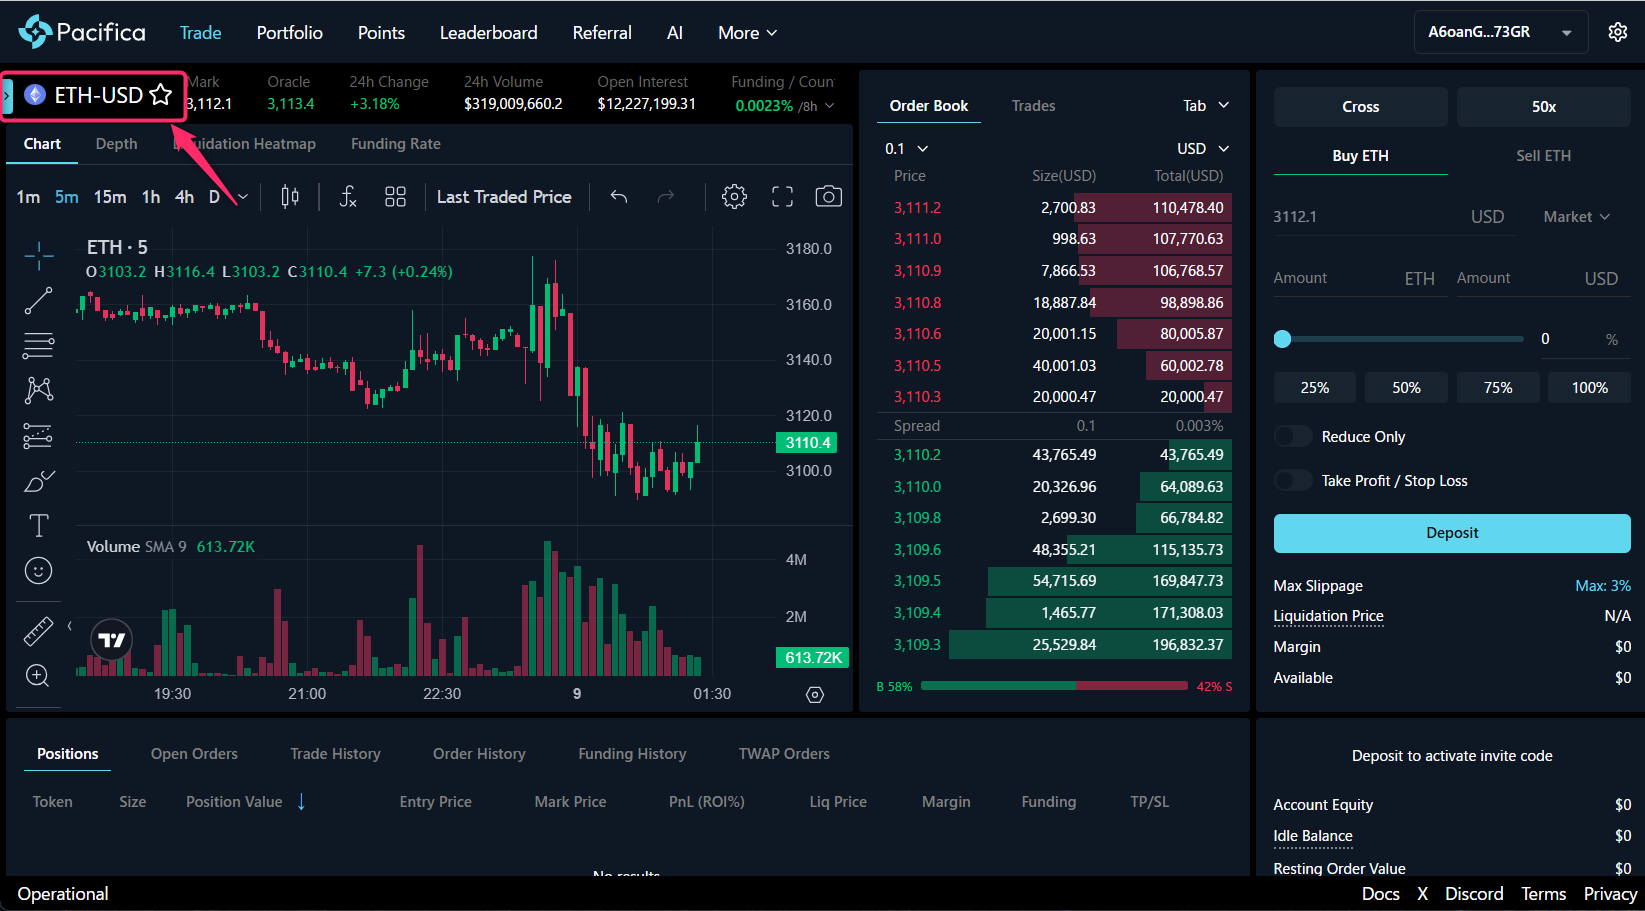Expand the Market order type dropdown
Image resolution: width=1645 pixels, height=911 pixels.
pyautogui.click(x=1576, y=217)
